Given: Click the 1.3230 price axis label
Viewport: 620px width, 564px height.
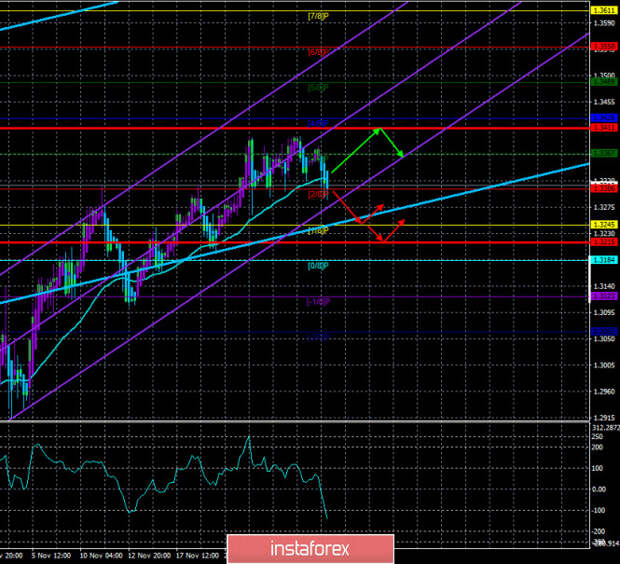Looking at the screenshot, I should pyautogui.click(x=605, y=234).
